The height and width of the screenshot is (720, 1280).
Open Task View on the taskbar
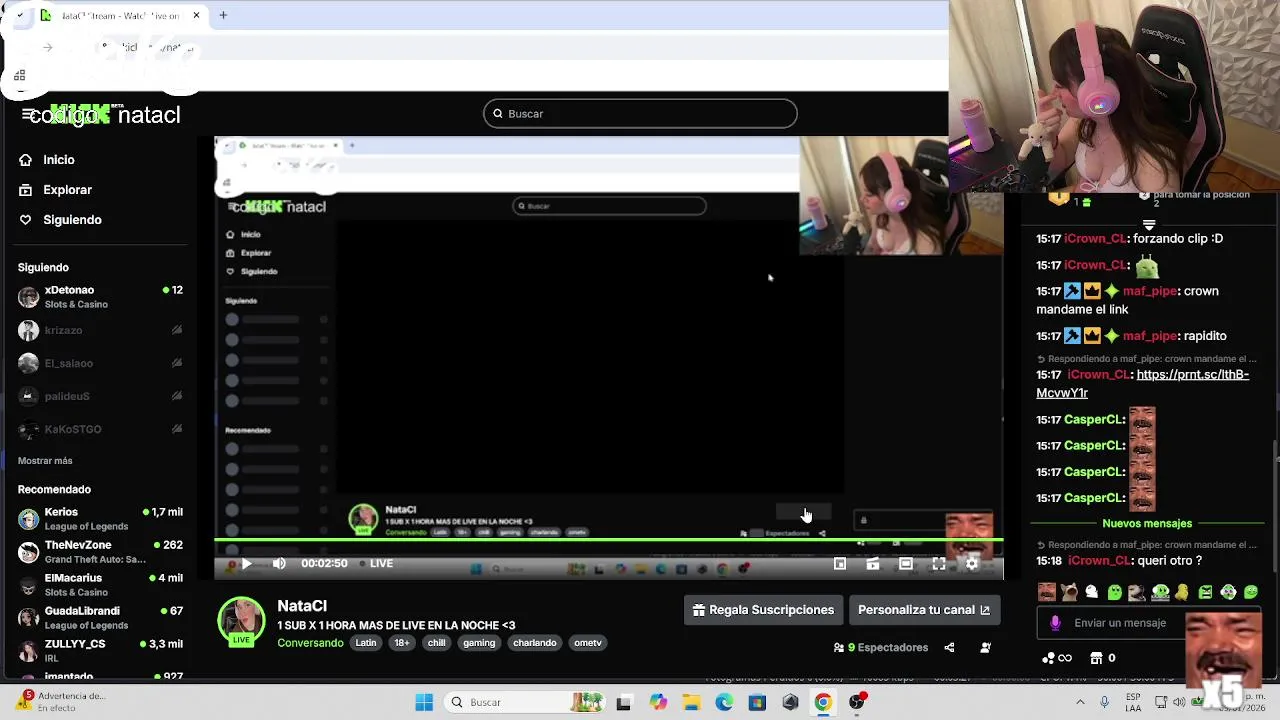tap(624, 702)
